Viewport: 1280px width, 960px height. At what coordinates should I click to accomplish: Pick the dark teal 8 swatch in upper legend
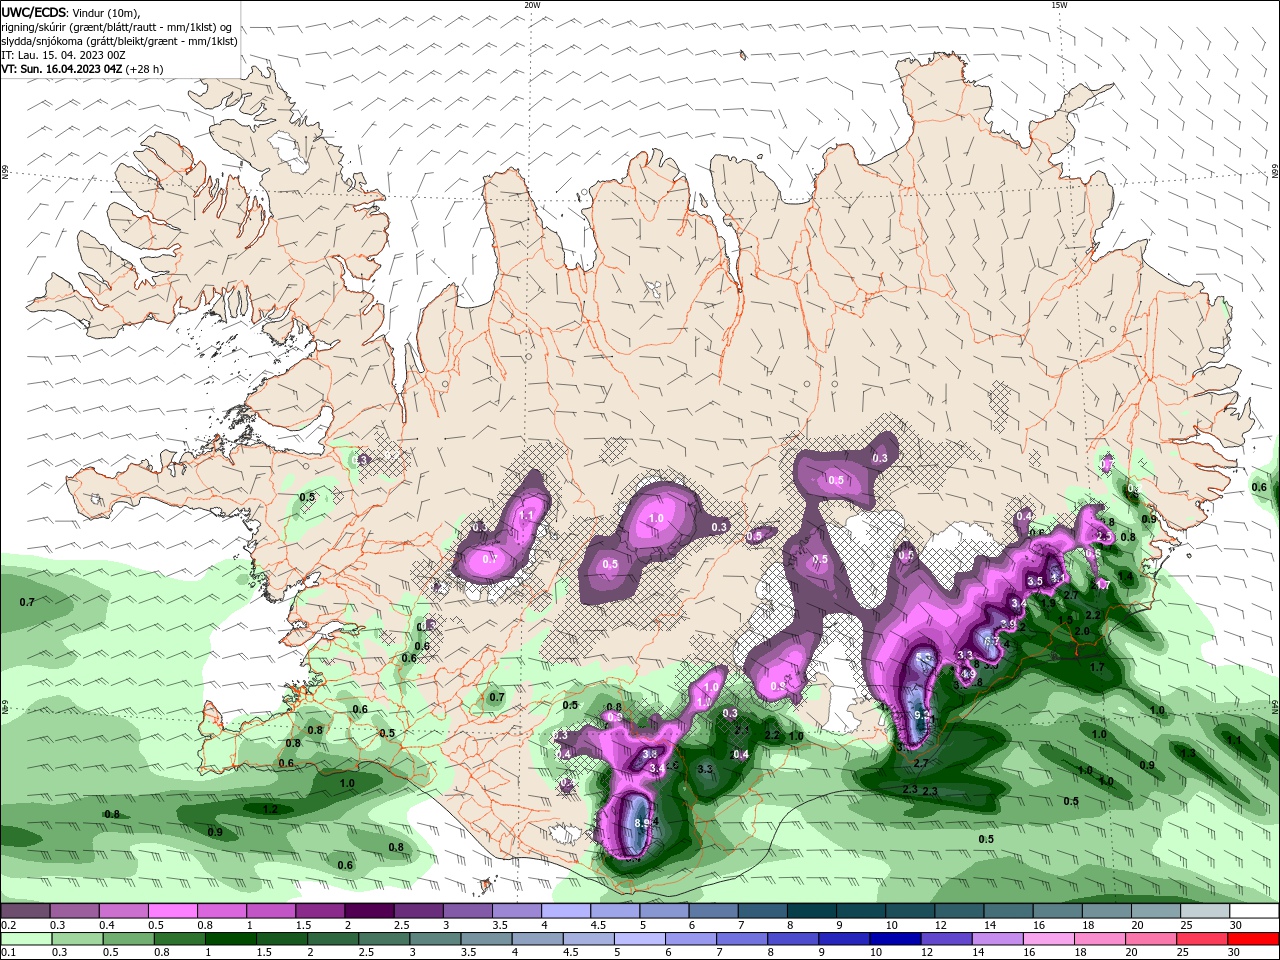pos(812,911)
